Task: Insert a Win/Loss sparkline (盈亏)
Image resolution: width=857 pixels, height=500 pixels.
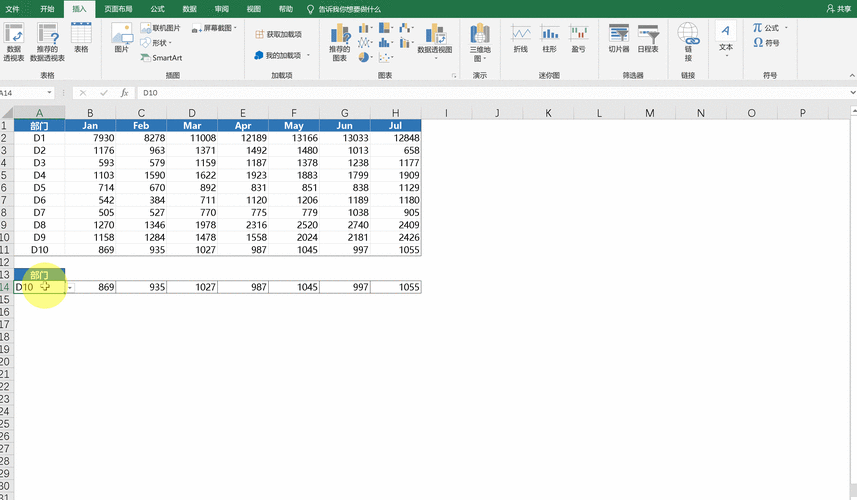Action: tap(578, 38)
